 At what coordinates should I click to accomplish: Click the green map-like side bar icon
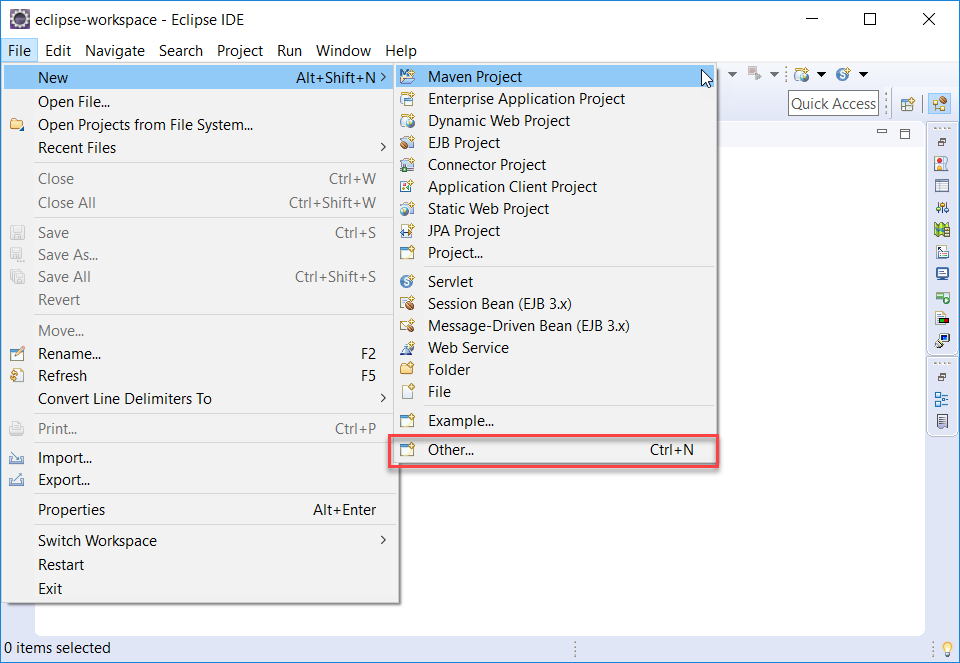tap(942, 230)
